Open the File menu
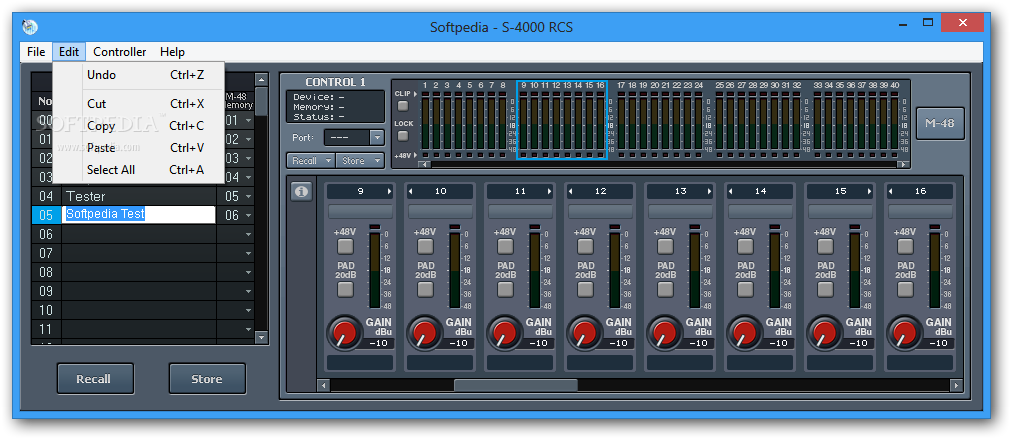This screenshot has height=439, width=1011. (36, 52)
